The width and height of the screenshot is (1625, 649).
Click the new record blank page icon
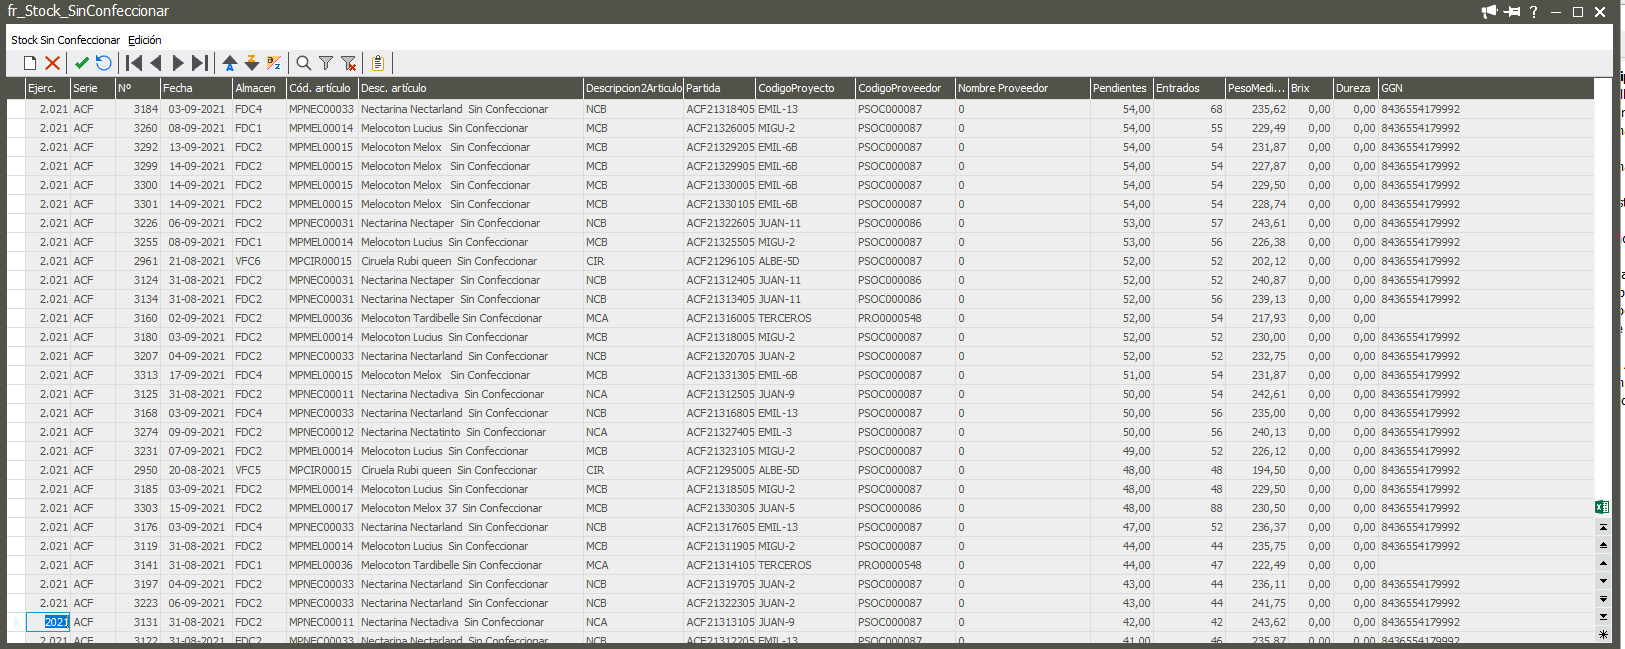pos(30,63)
